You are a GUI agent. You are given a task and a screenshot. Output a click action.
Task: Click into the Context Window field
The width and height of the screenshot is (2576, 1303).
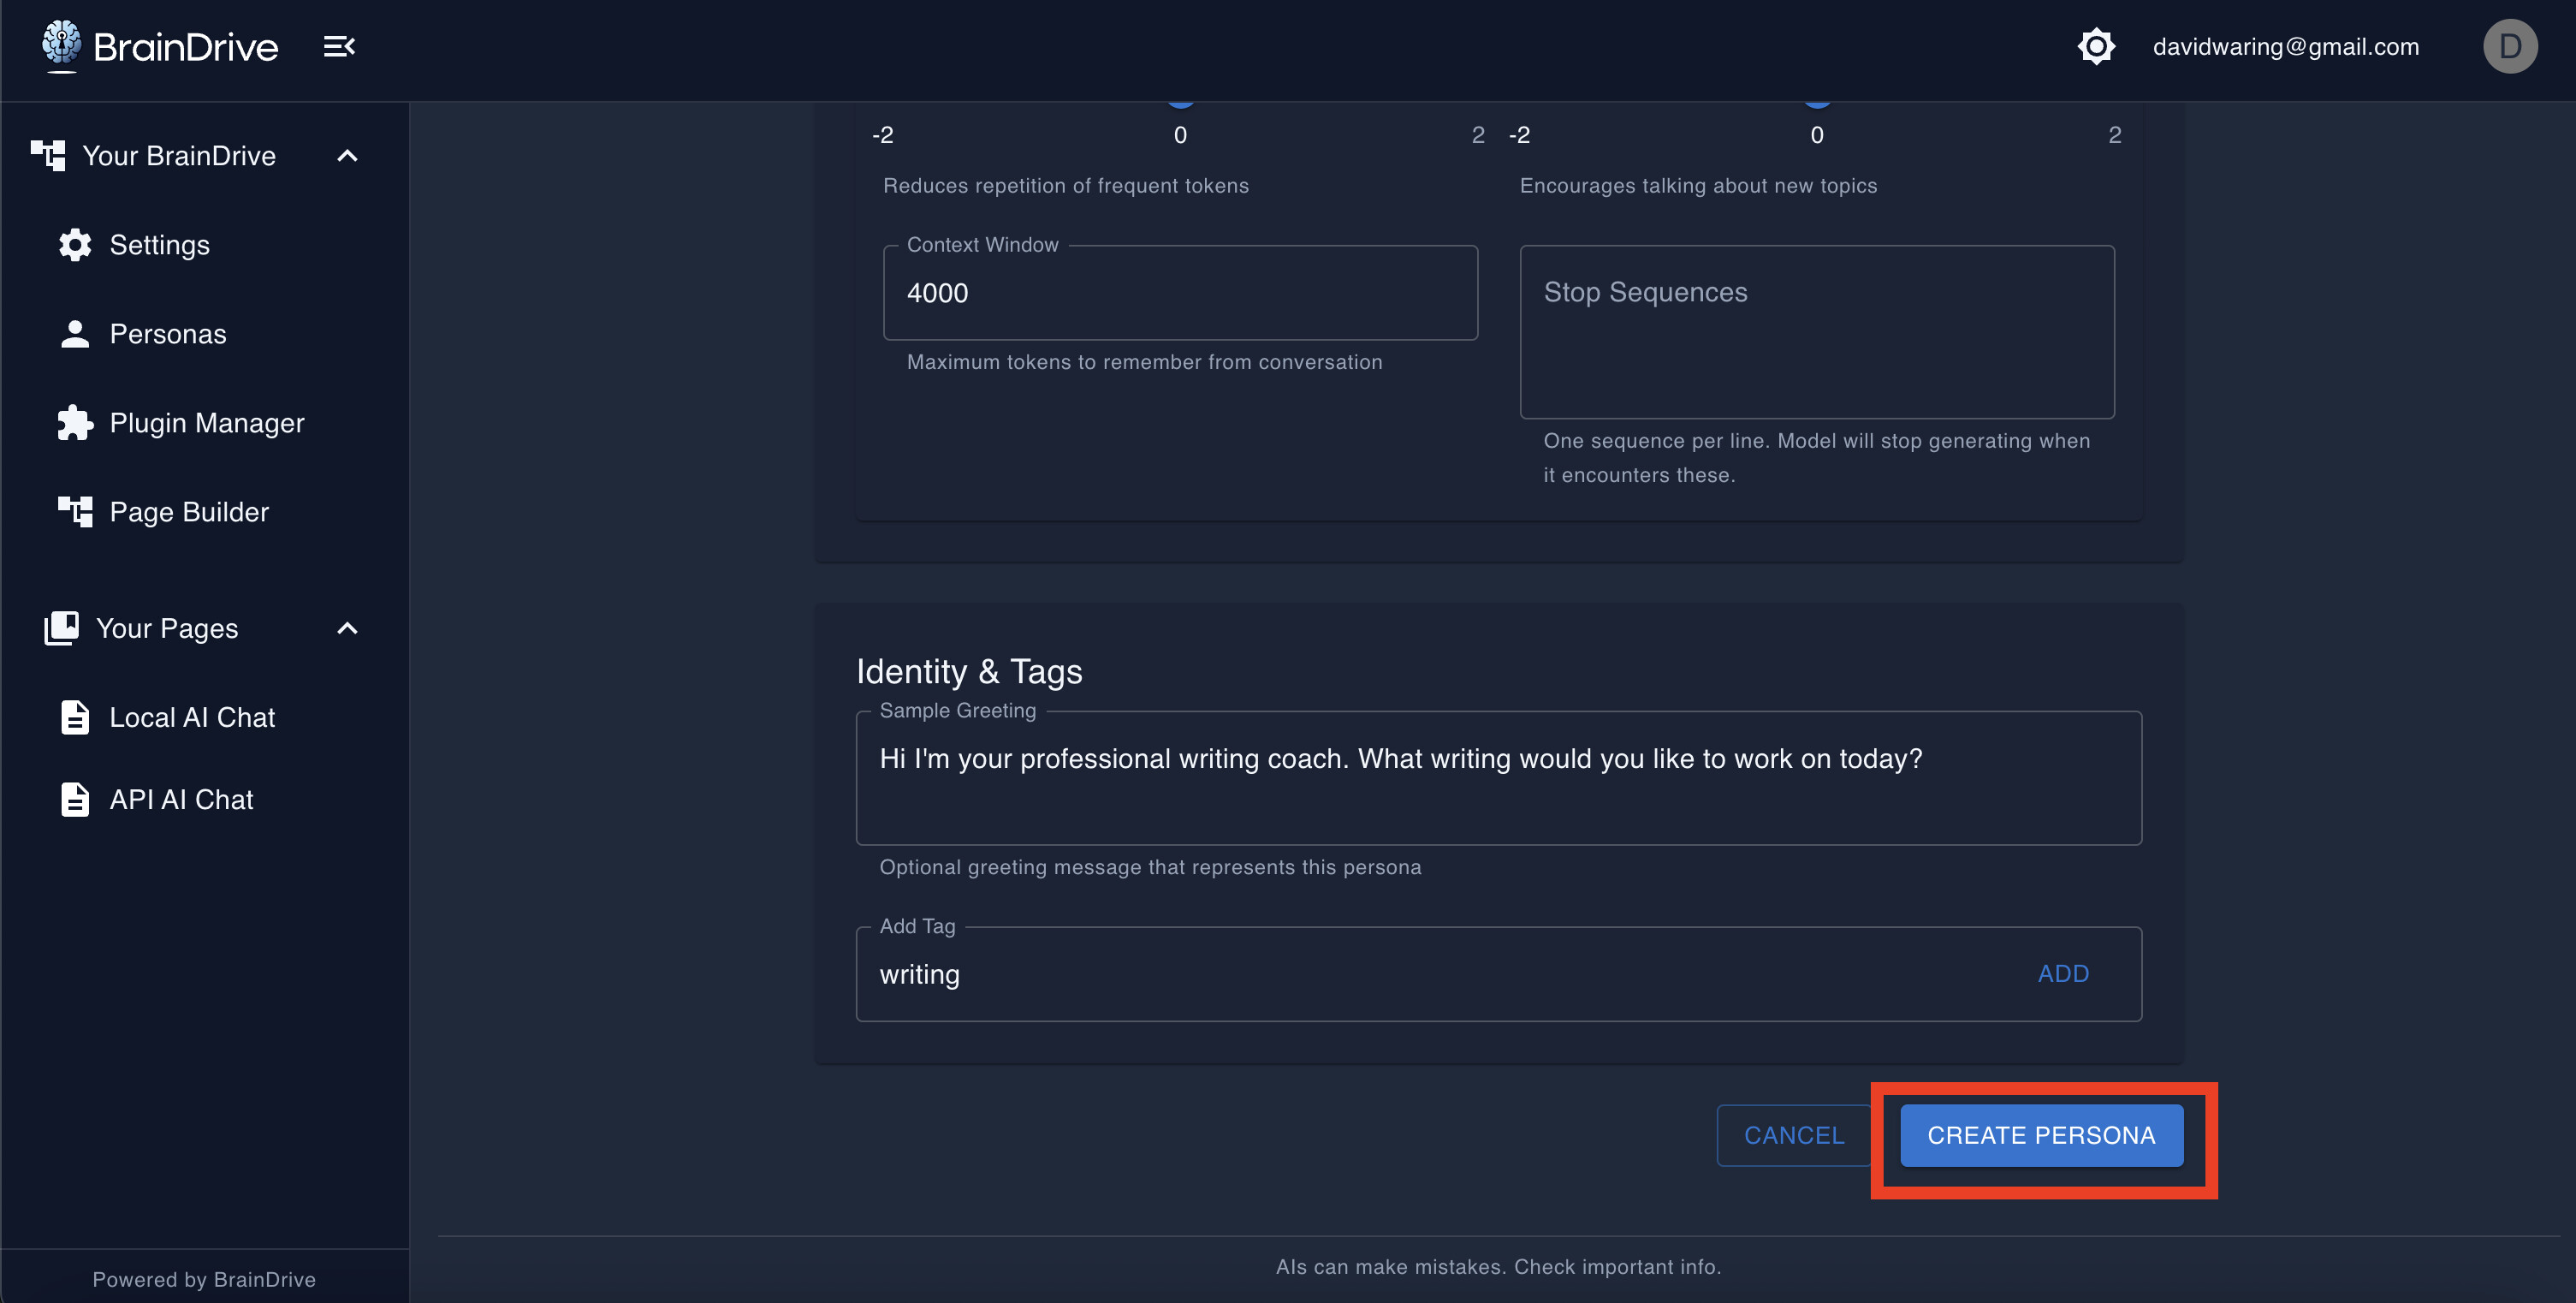point(1180,293)
